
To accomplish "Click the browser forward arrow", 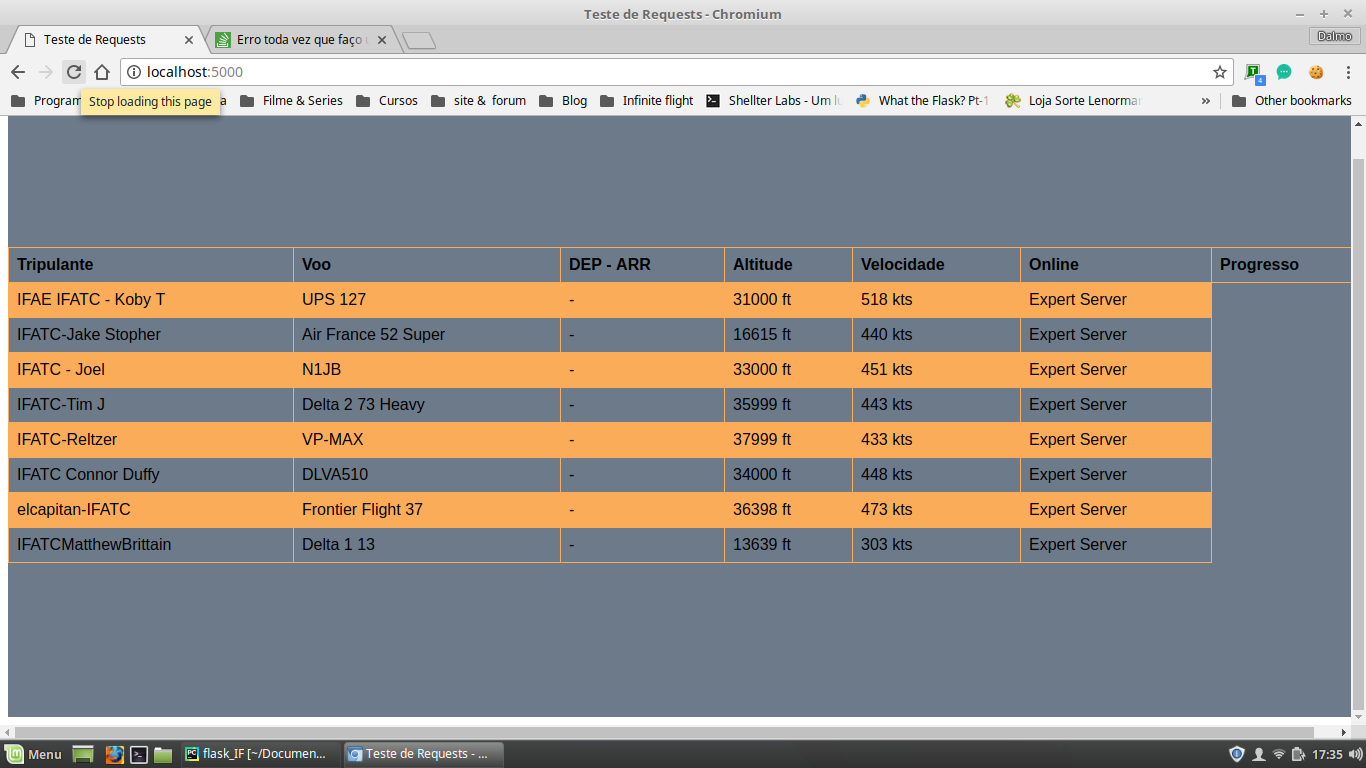I will point(46,72).
